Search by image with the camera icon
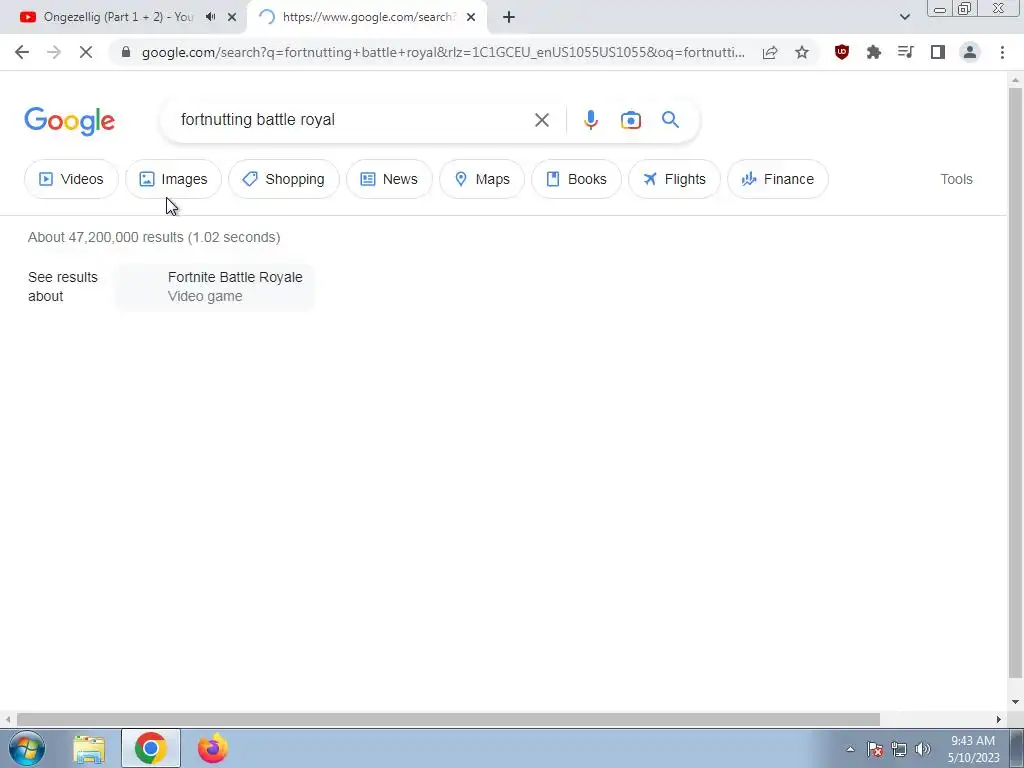The width and height of the screenshot is (1024, 768). 631,120
